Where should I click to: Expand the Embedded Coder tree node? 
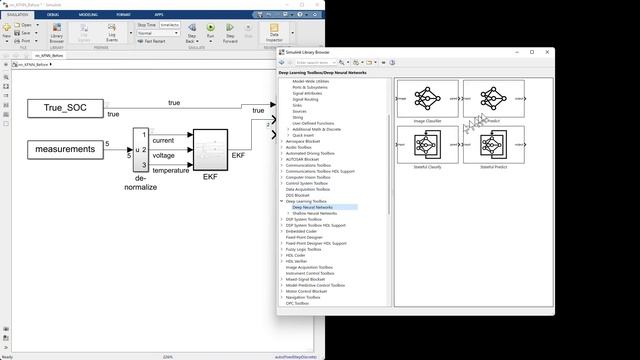click(x=282, y=231)
